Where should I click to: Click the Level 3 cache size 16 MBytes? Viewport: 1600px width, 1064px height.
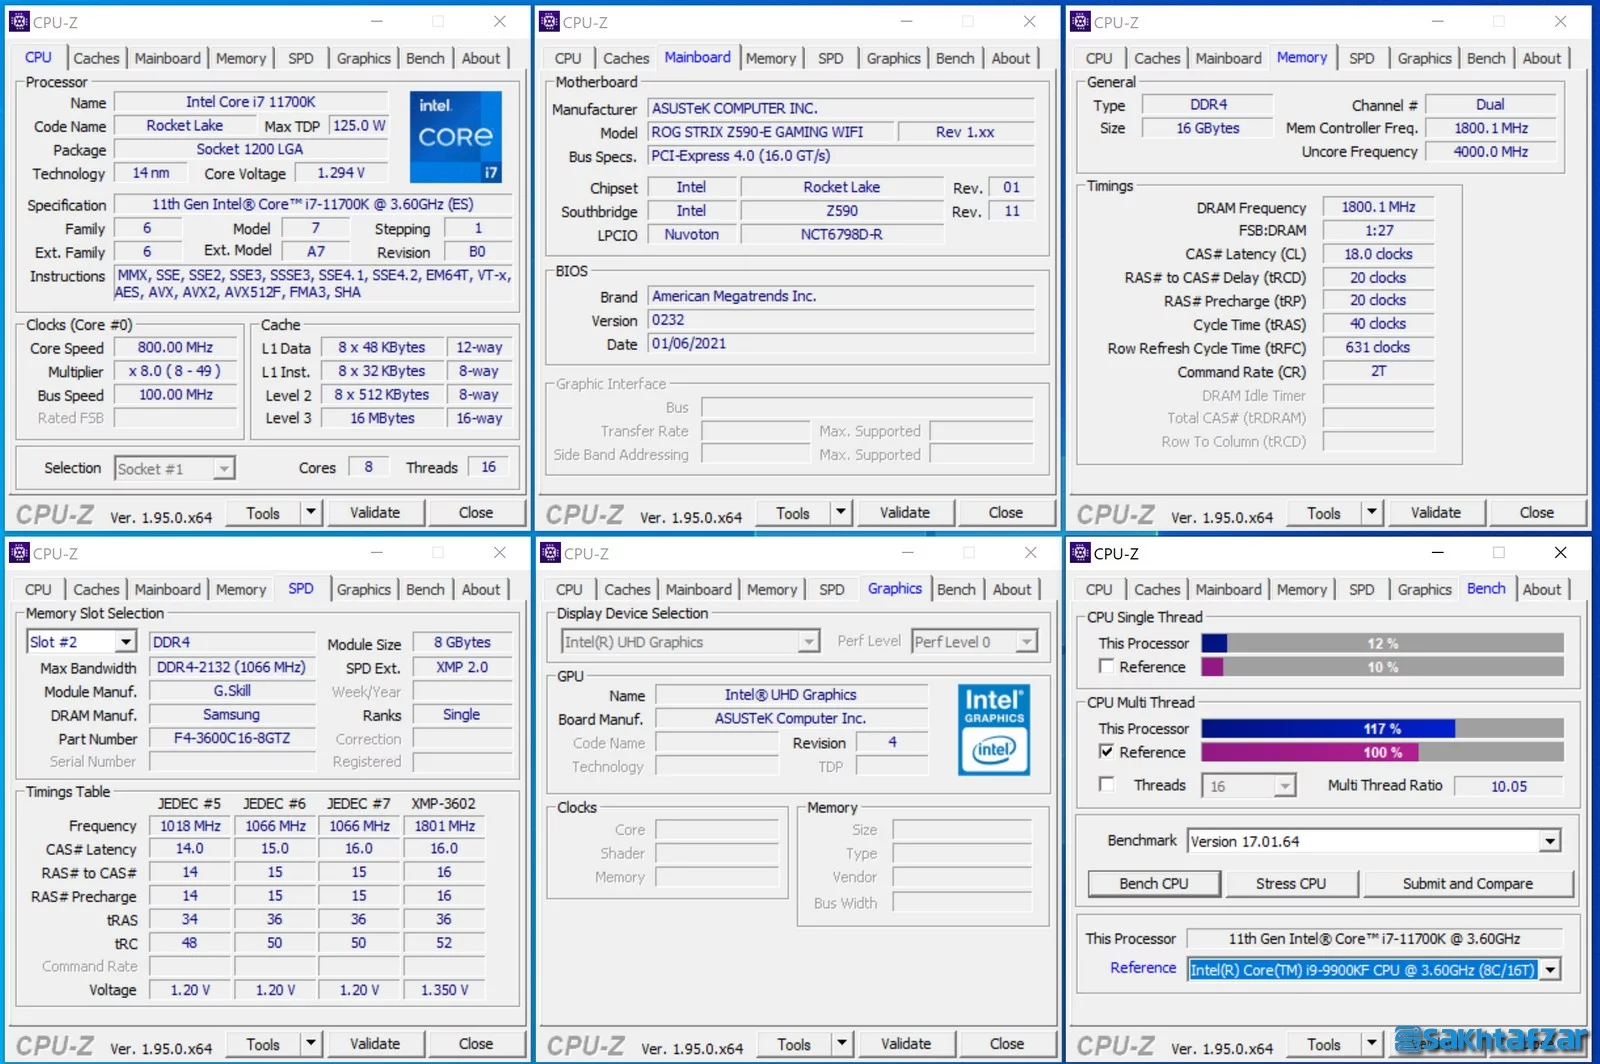click(x=382, y=418)
